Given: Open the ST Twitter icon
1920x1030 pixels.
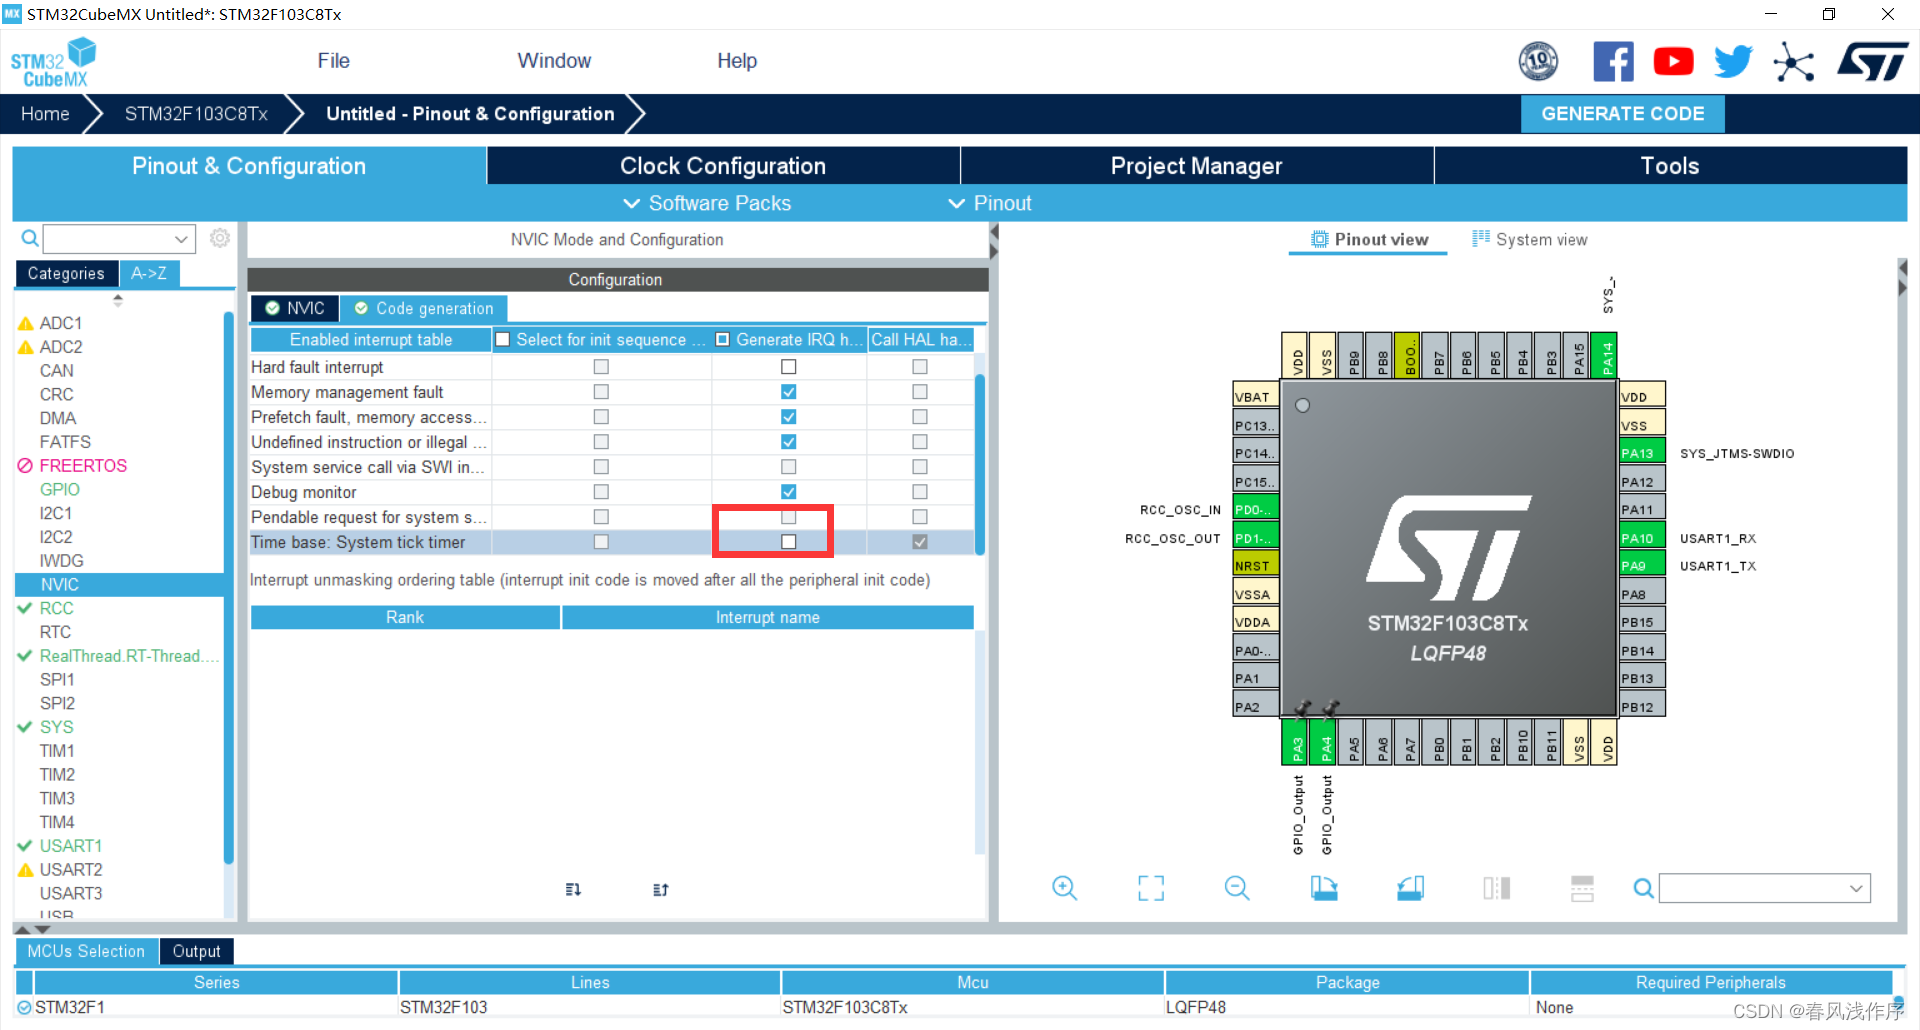Looking at the screenshot, I should 1733,62.
